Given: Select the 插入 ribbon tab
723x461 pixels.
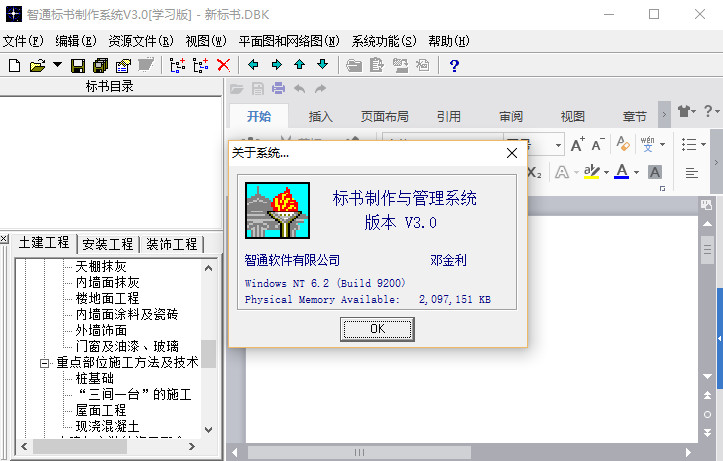Looking at the screenshot, I should tap(321, 116).
